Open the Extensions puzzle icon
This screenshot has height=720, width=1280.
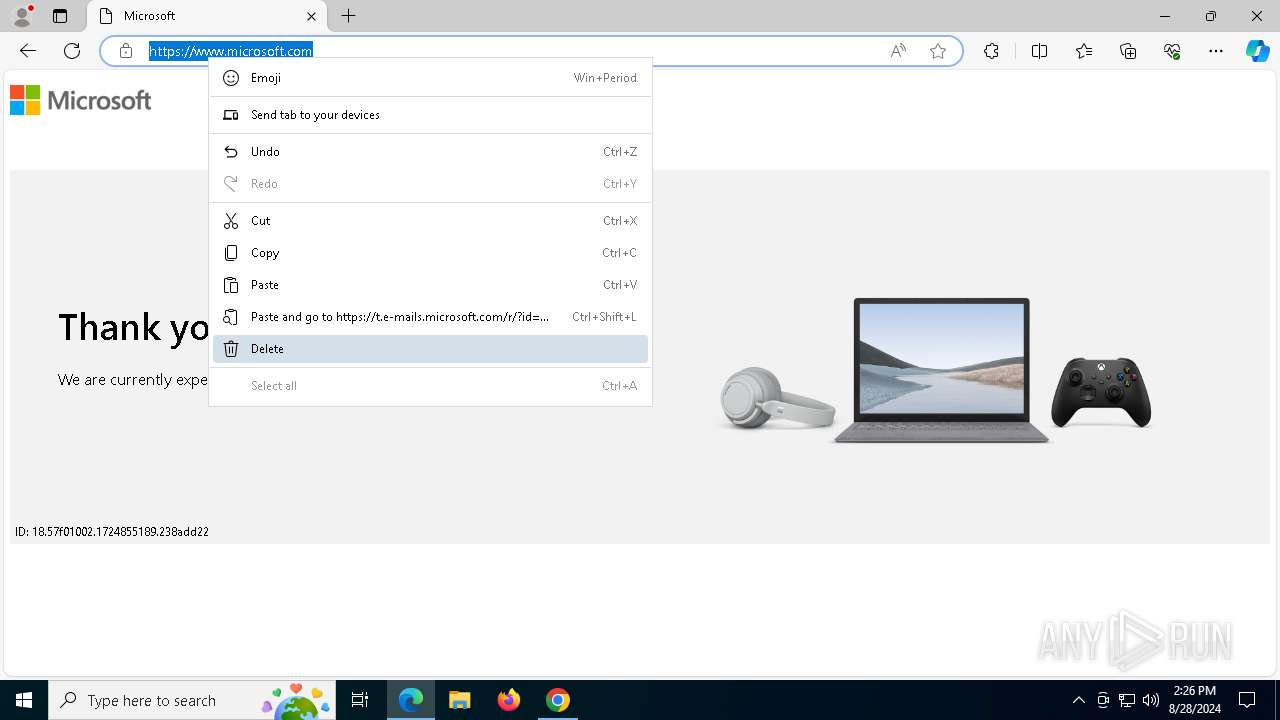point(991,51)
